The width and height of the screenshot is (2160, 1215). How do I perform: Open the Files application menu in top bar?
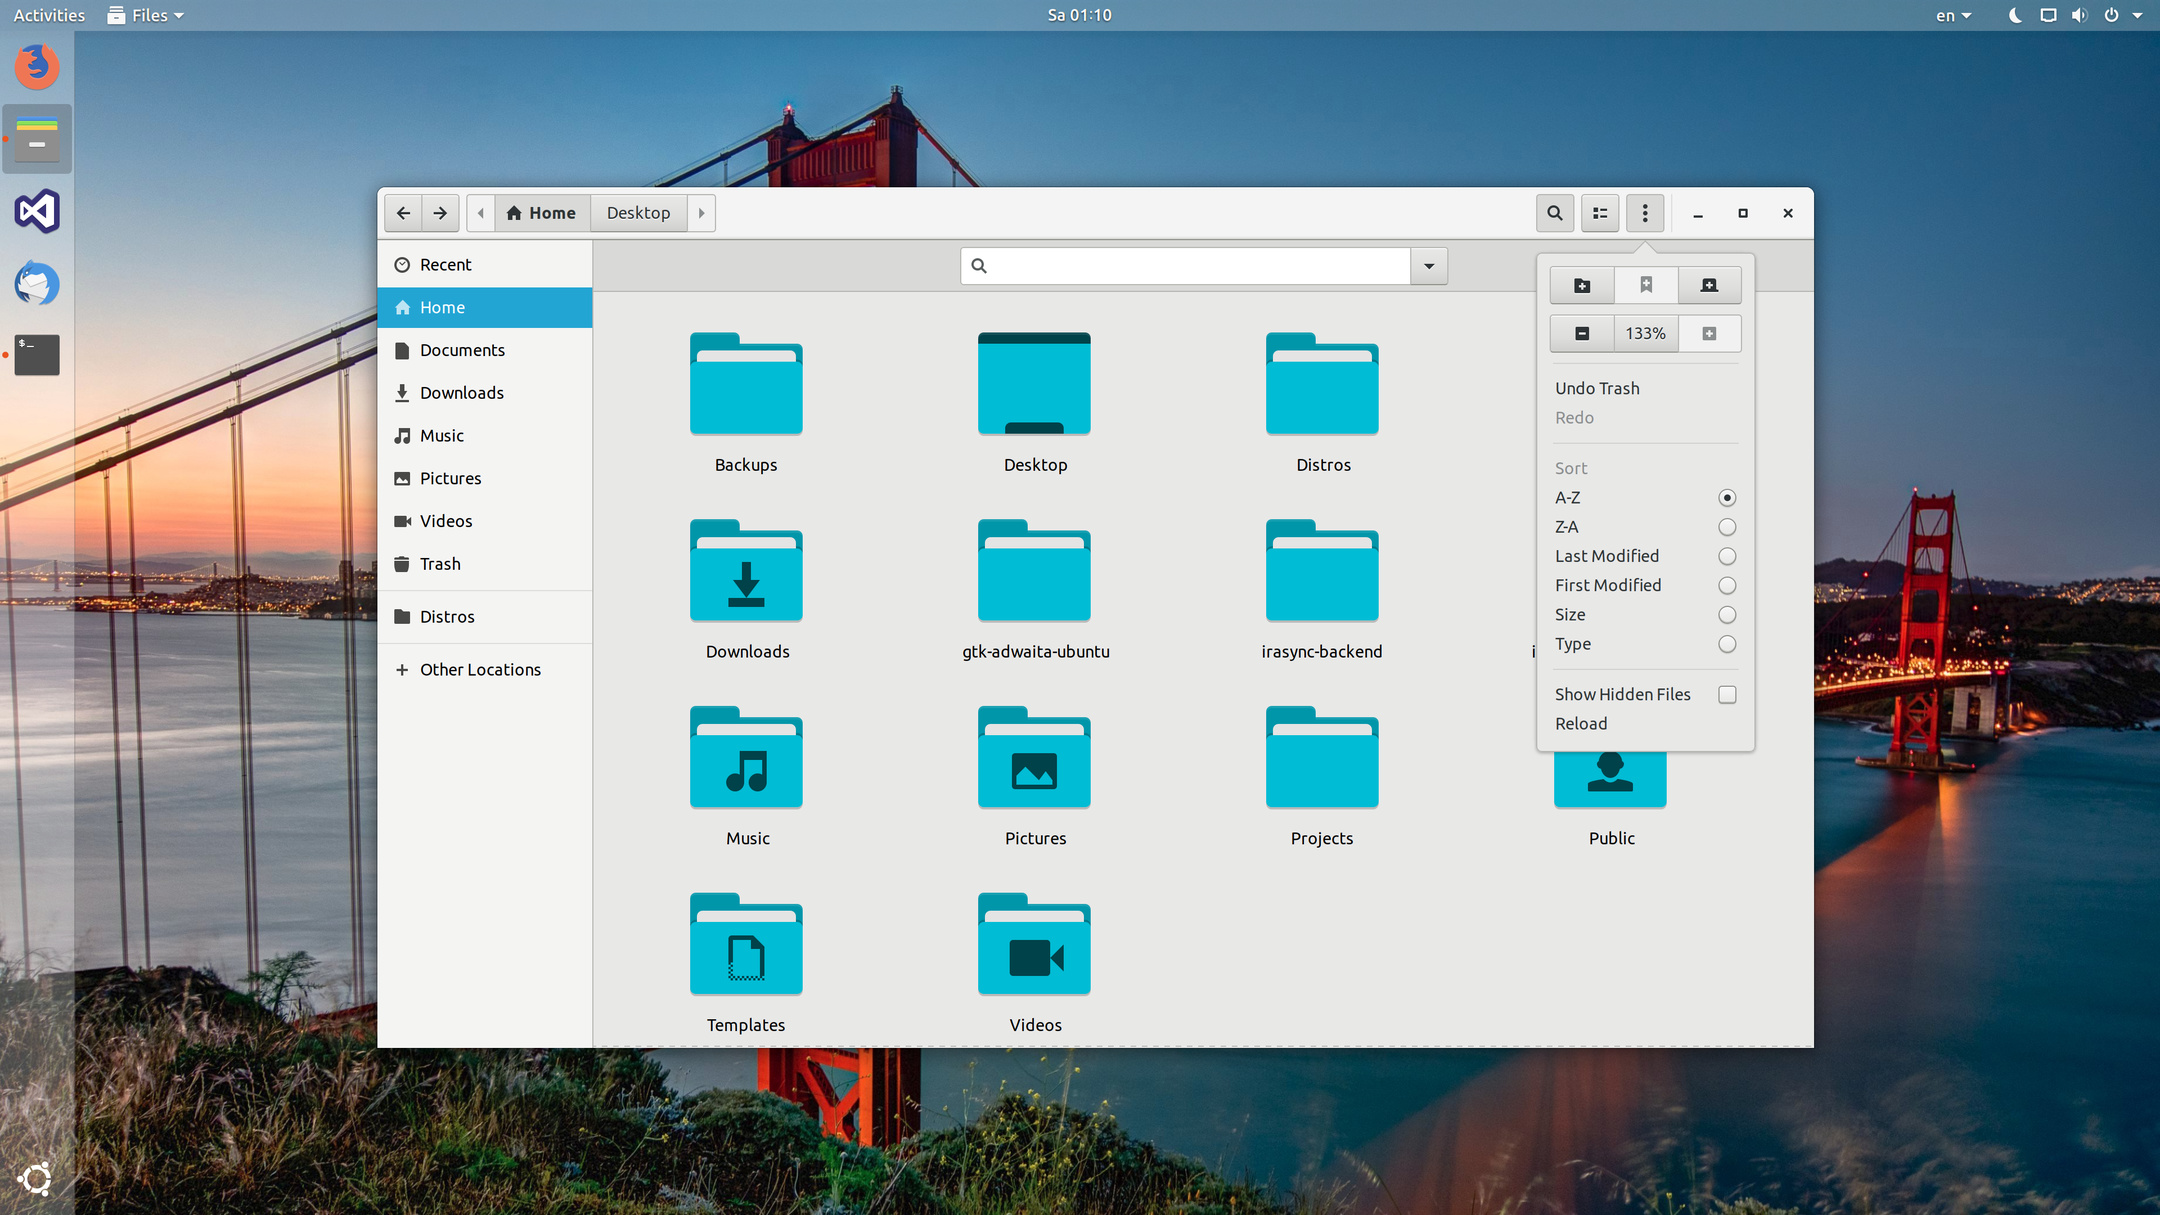pyautogui.click(x=147, y=15)
